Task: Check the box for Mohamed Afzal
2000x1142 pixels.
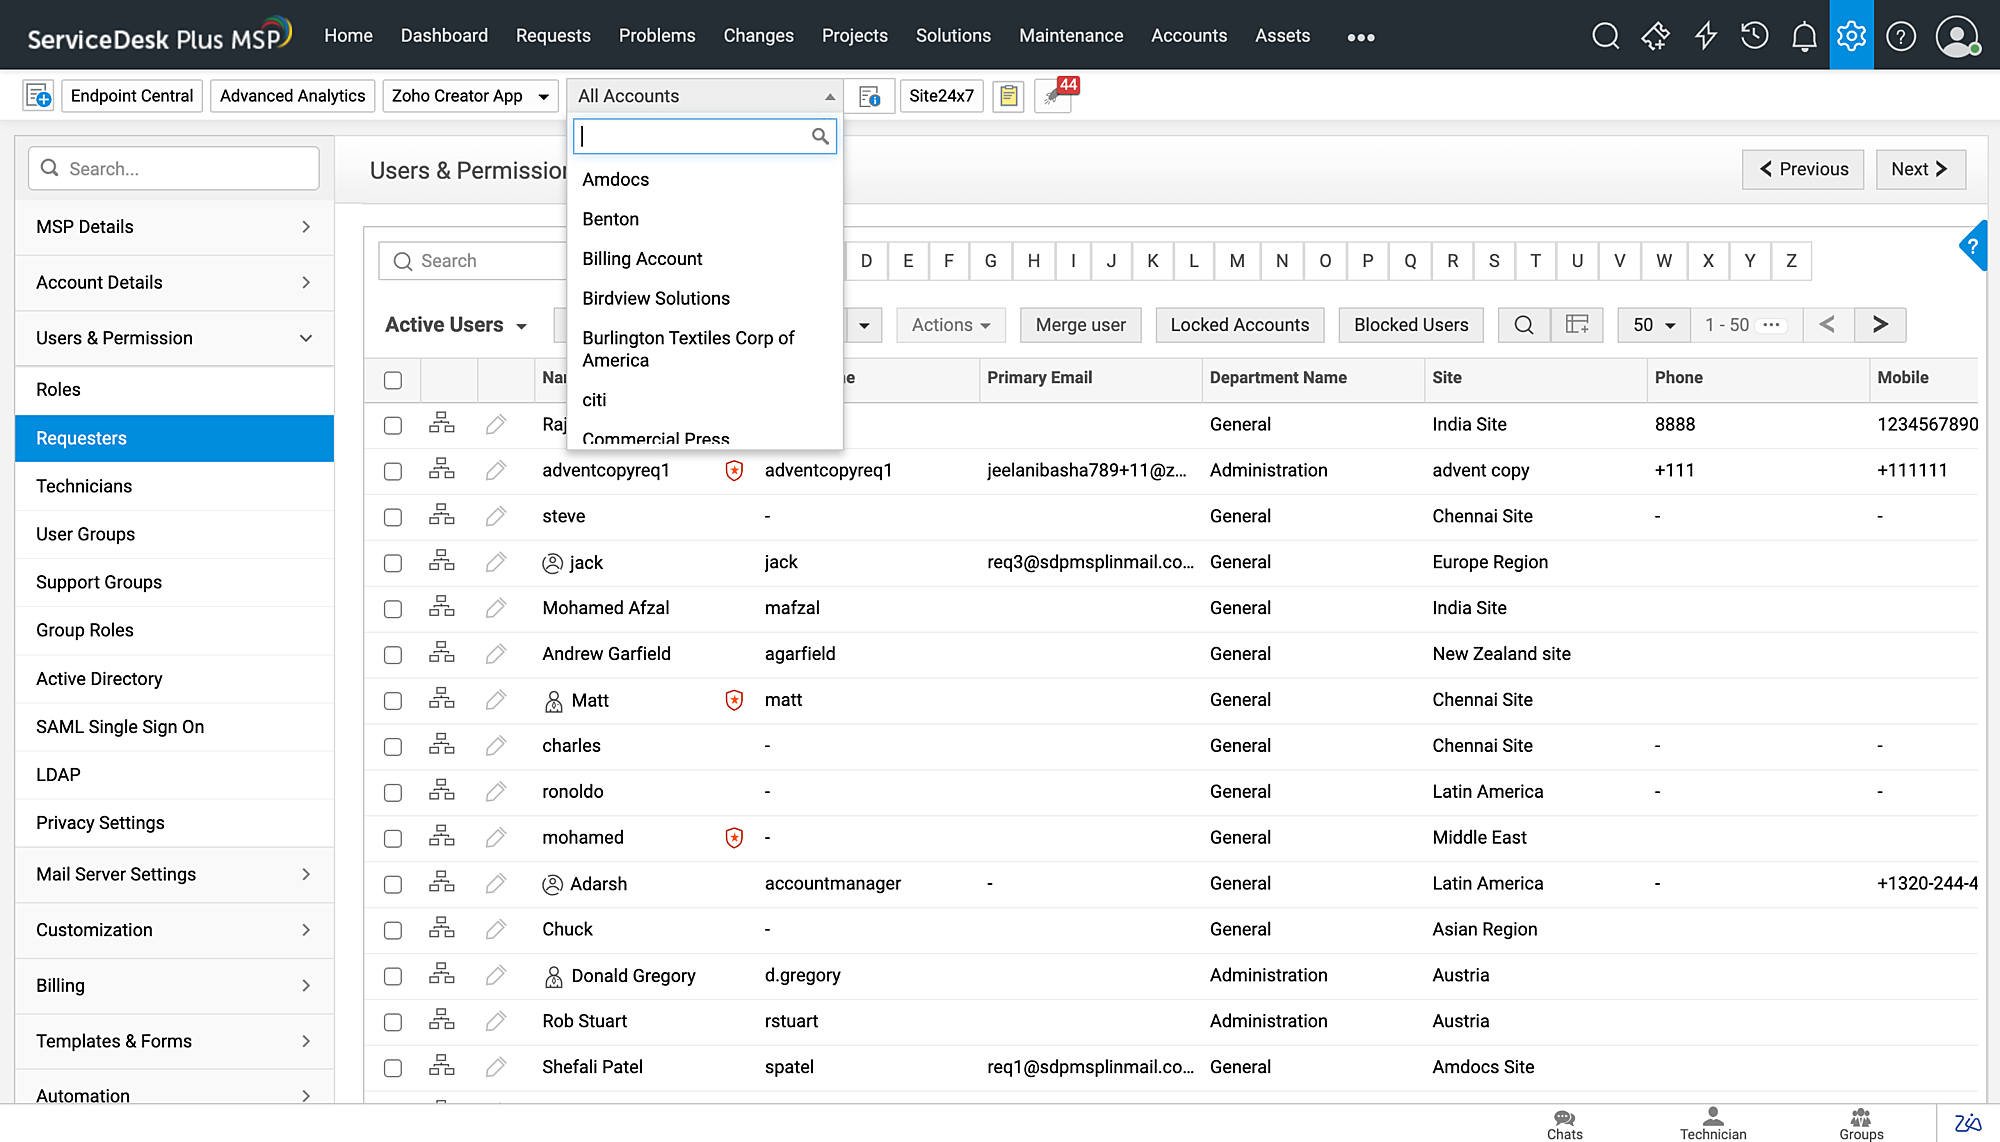Action: (393, 609)
